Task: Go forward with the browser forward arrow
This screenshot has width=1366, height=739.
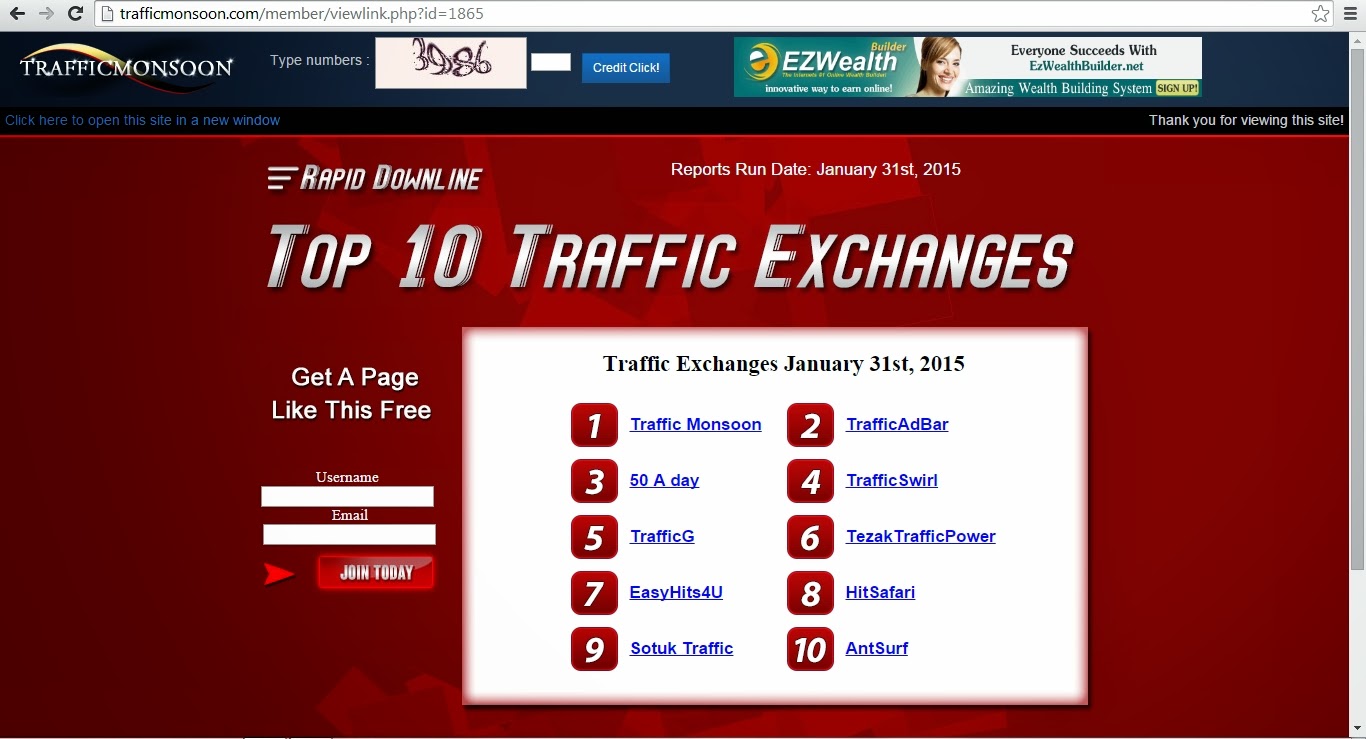Action: 46,14
